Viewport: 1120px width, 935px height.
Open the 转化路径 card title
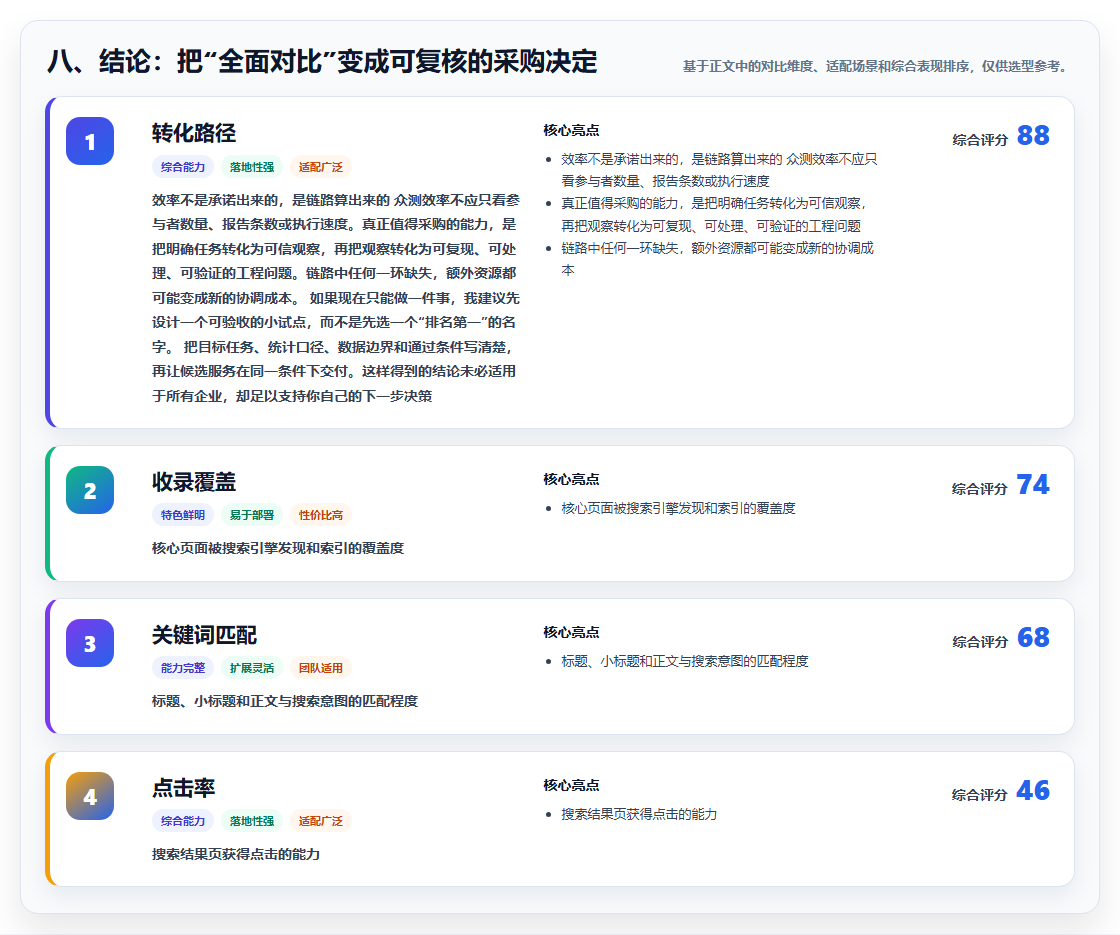click(194, 133)
